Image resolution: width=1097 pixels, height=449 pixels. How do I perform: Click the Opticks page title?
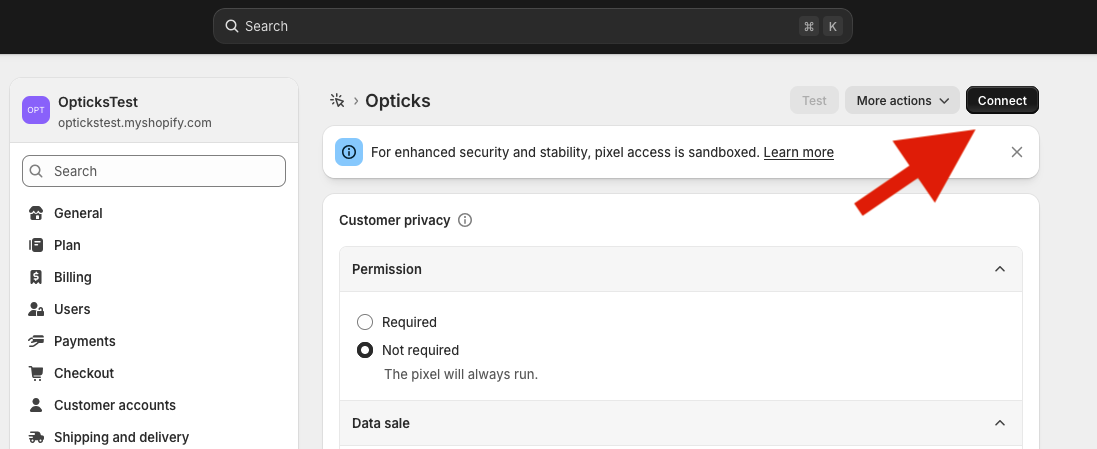(397, 101)
